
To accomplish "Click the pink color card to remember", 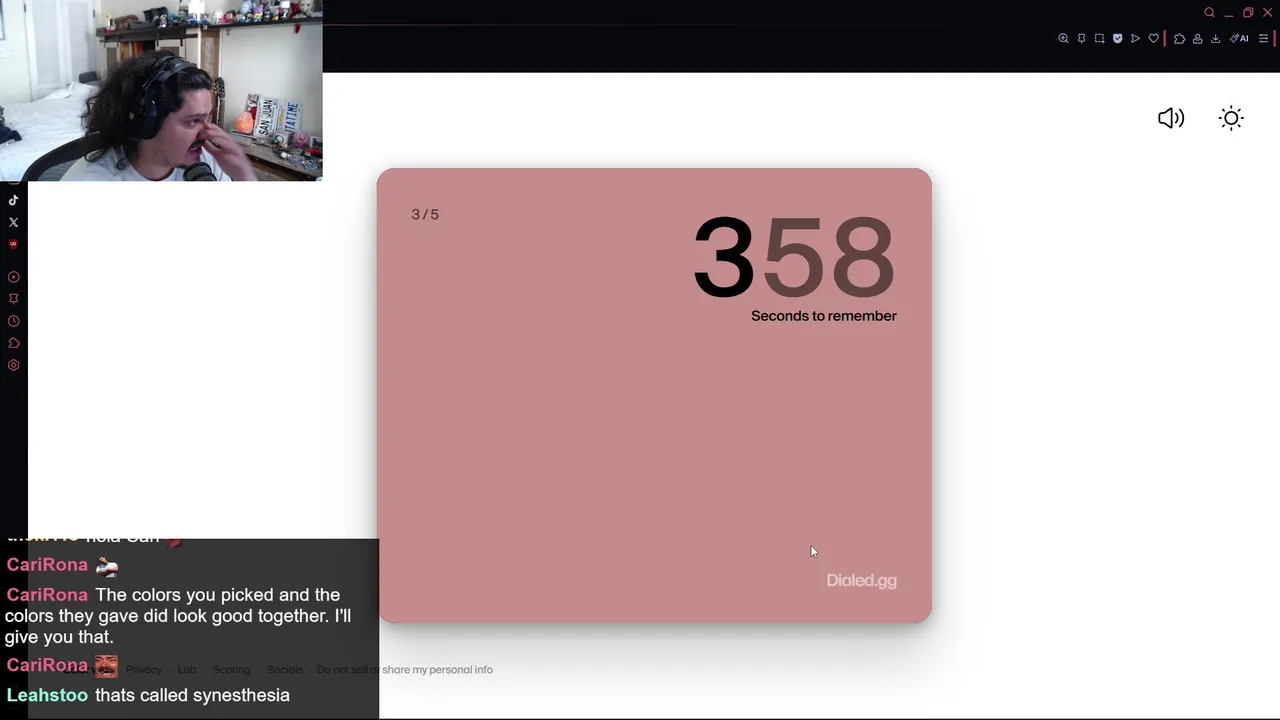I will 654,396.
